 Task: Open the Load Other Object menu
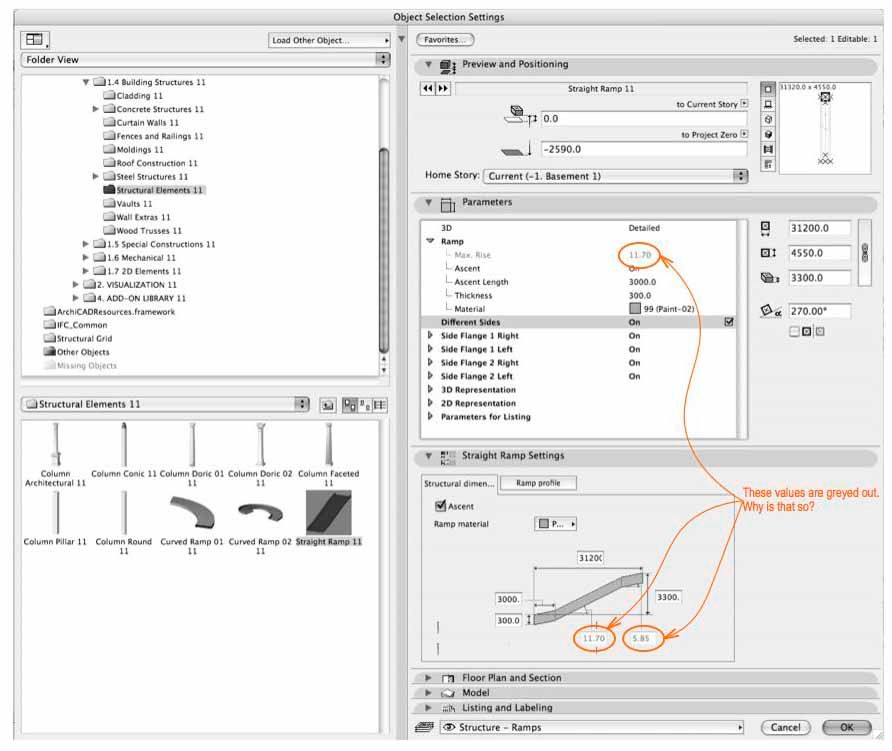coord(329,40)
